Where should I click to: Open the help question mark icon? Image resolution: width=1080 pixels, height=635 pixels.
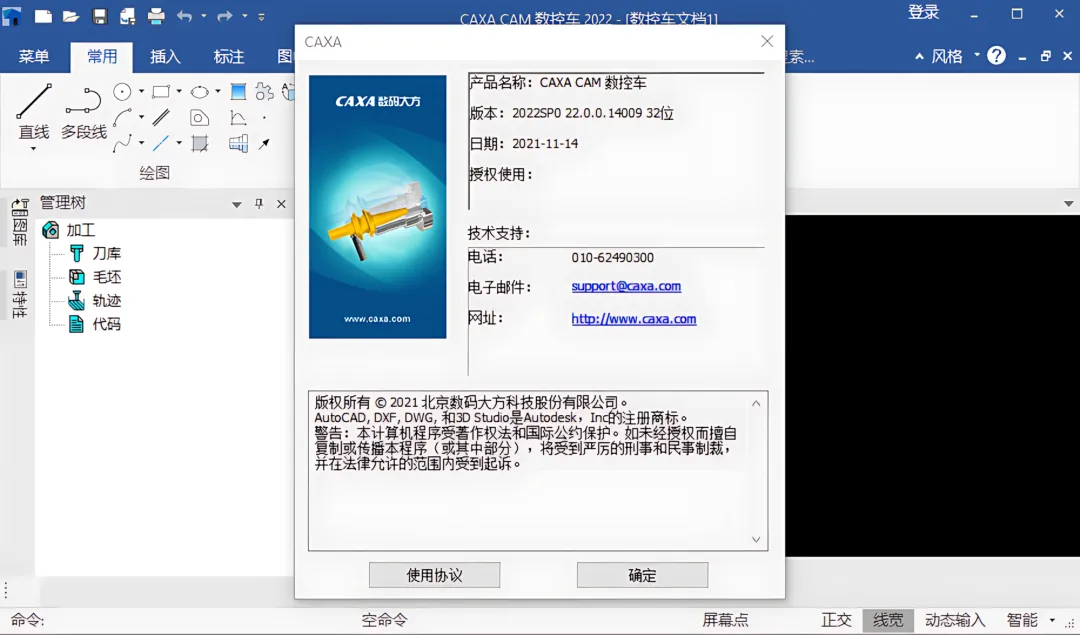[996, 56]
